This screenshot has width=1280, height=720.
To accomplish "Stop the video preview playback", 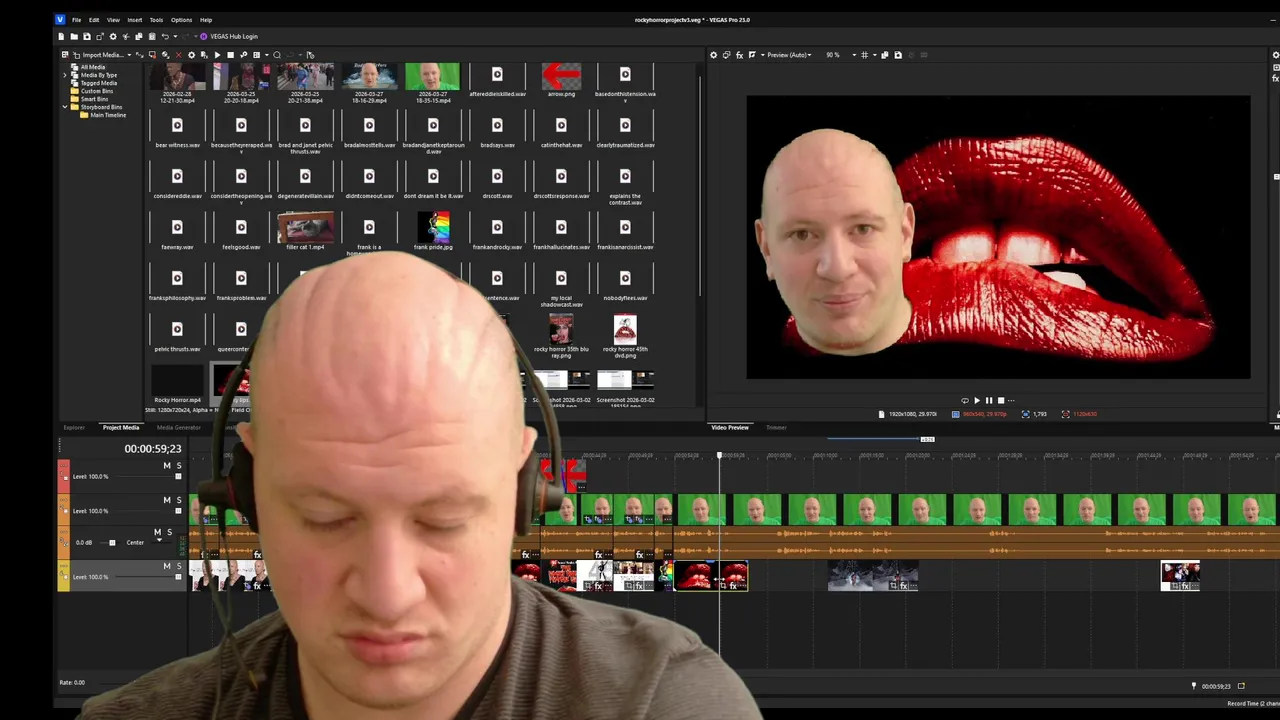I will pos(1001,400).
